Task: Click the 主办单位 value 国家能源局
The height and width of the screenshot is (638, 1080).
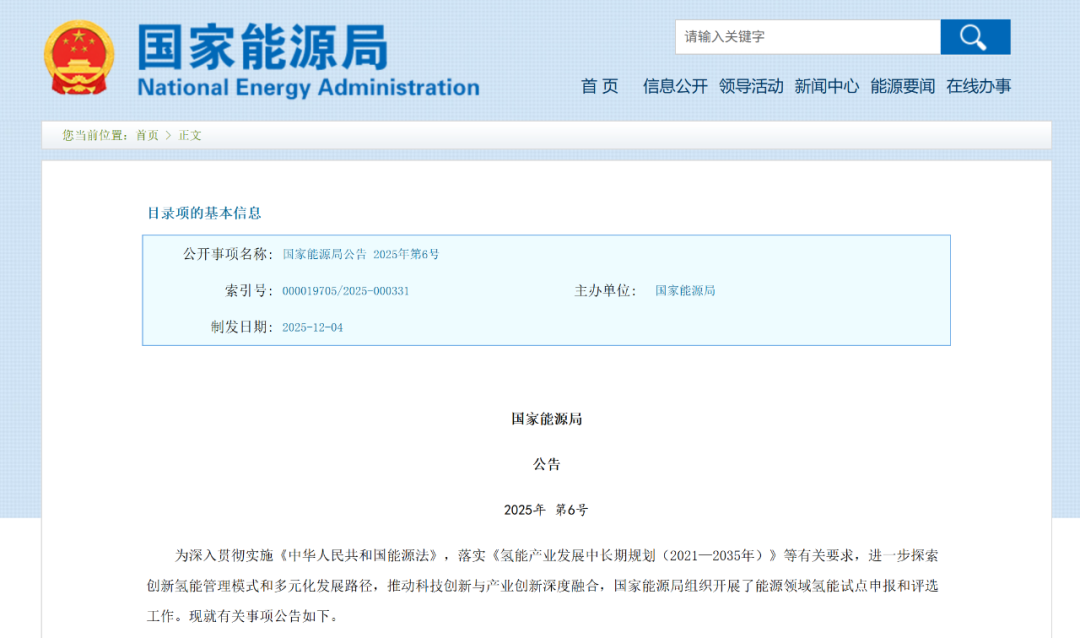Action: 685,291
